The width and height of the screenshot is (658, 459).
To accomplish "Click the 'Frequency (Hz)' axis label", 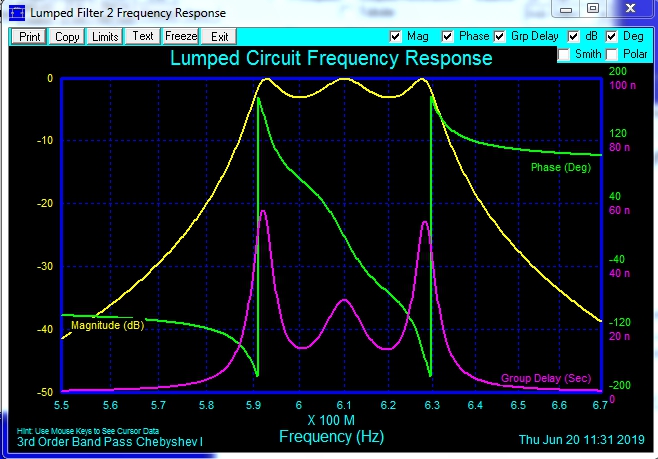I will [332, 437].
